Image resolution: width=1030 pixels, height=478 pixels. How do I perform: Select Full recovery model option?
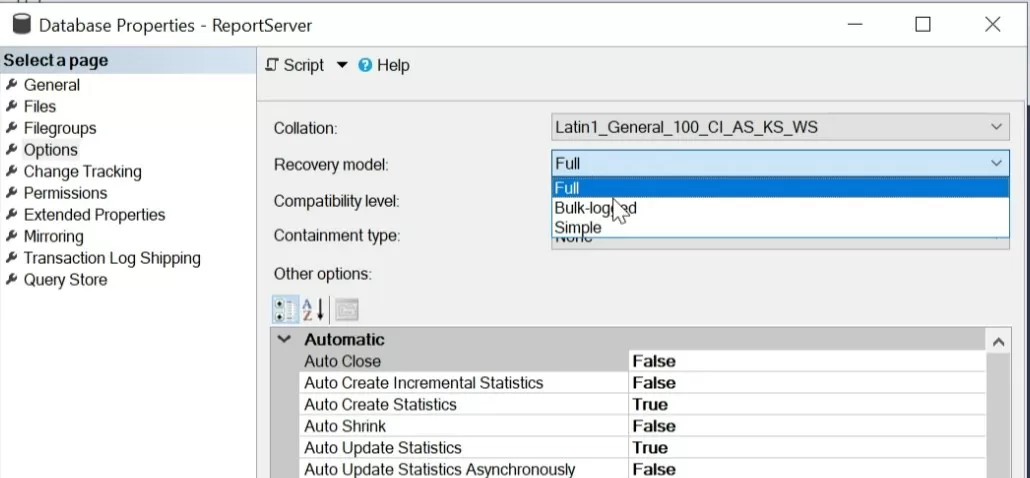pos(780,188)
